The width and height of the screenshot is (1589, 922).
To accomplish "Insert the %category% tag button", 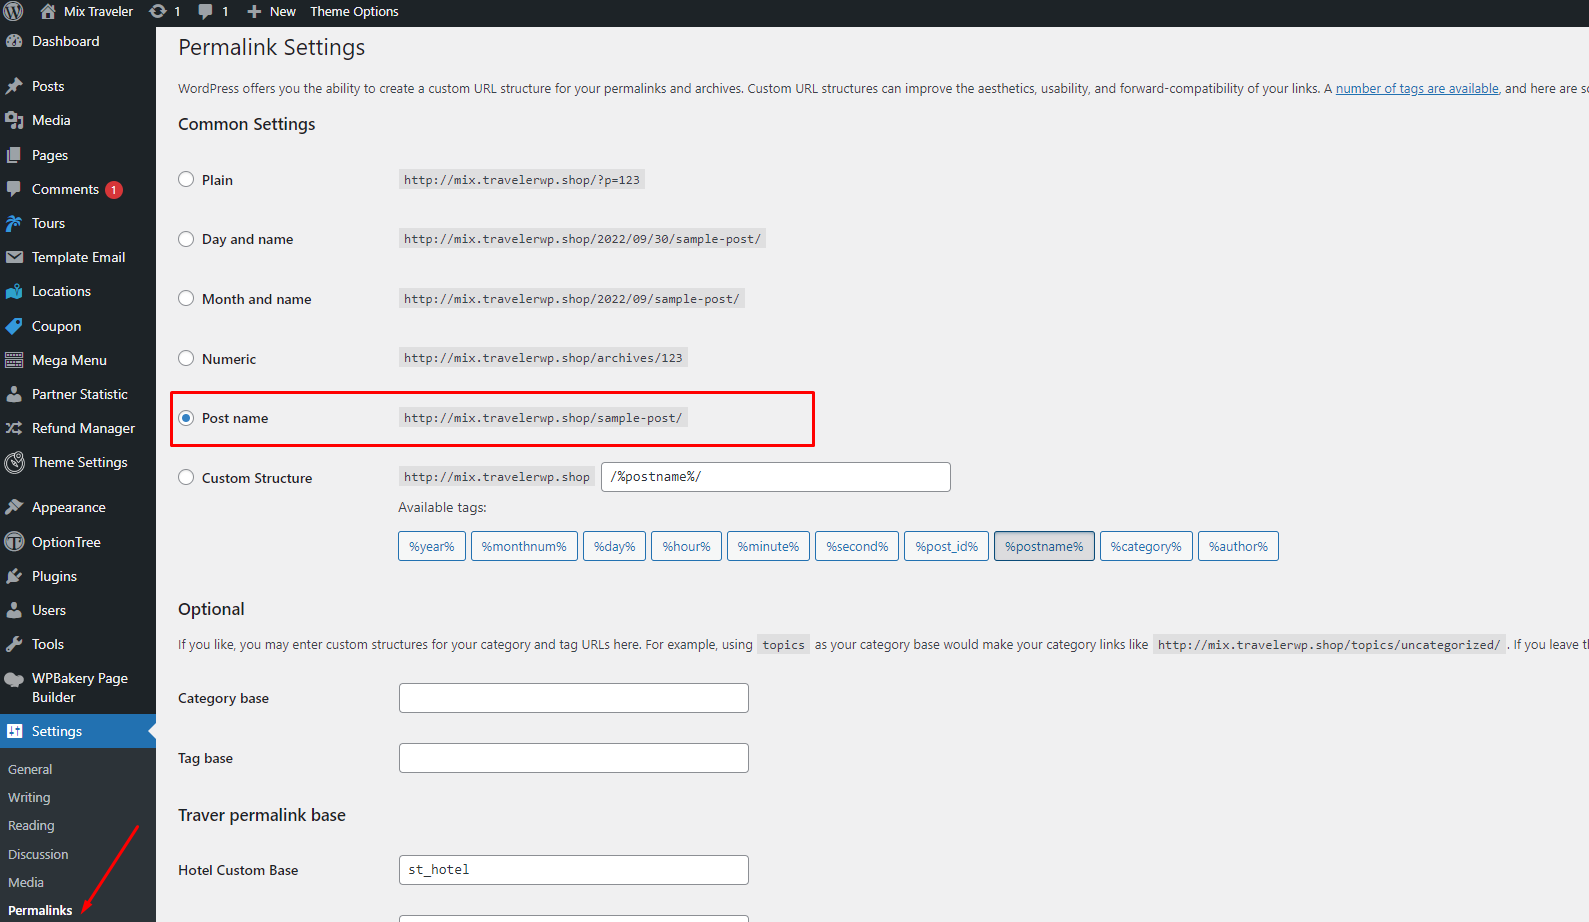I will [x=1146, y=546].
